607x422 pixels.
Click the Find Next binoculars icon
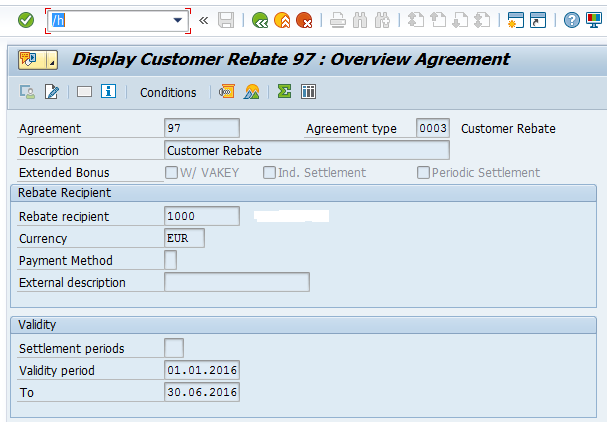click(x=382, y=20)
